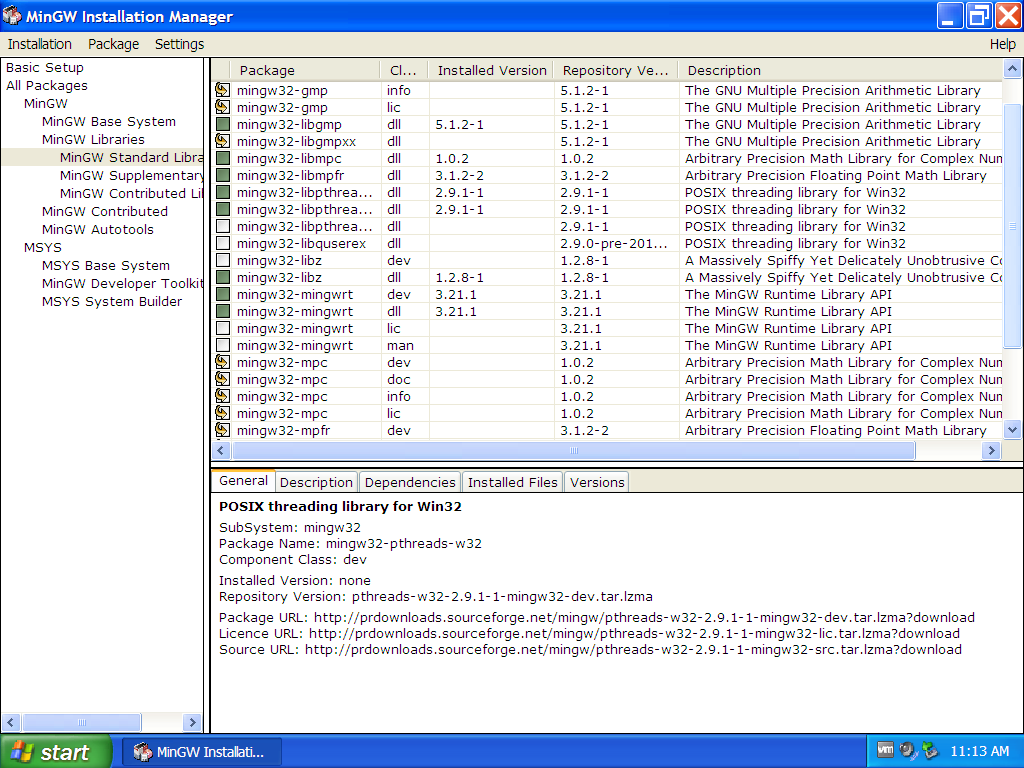Select MinGW Autotools in the tree
The height and width of the screenshot is (768, 1024).
(x=98, y=229)
